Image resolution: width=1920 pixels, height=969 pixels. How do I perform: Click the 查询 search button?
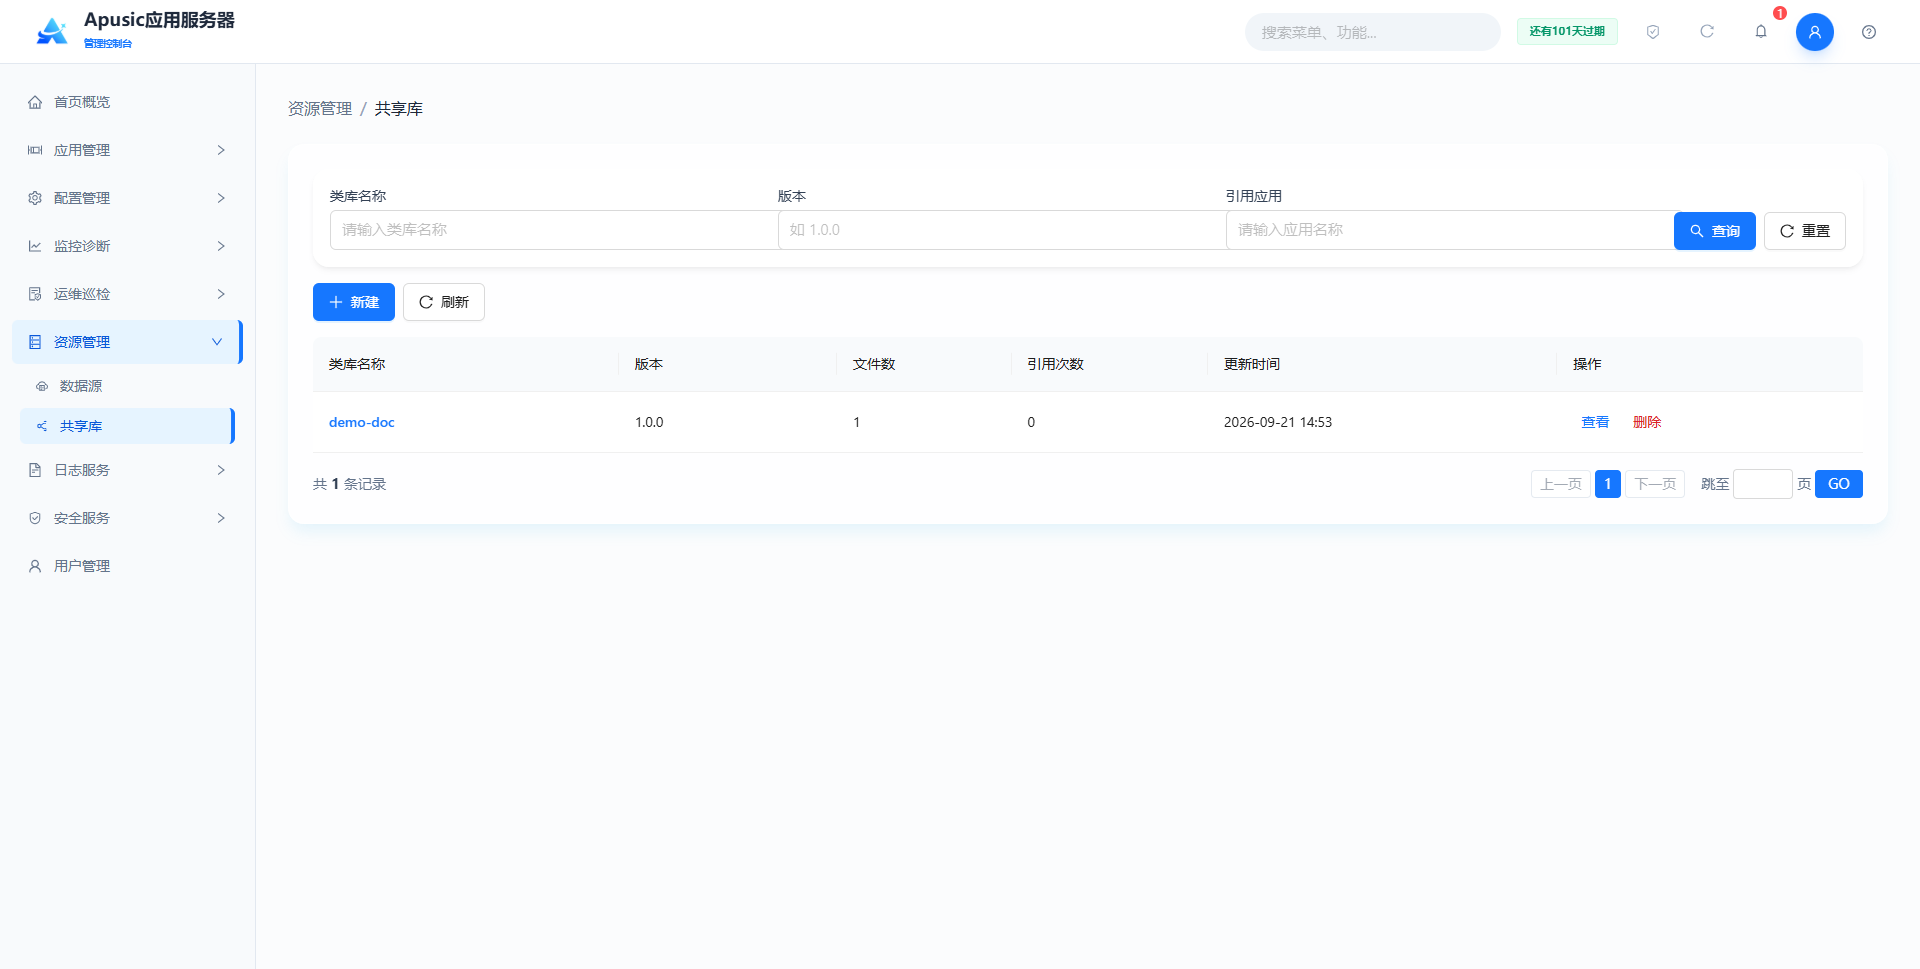[x=1714, y=231]
